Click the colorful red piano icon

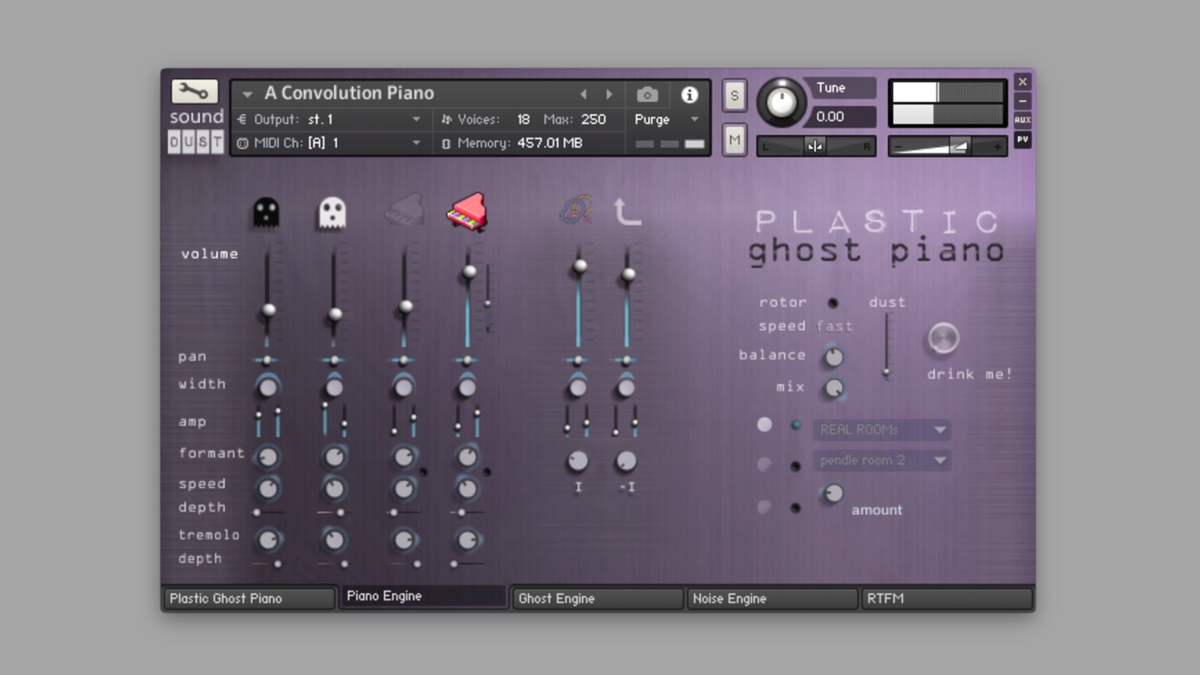(466, 211)
